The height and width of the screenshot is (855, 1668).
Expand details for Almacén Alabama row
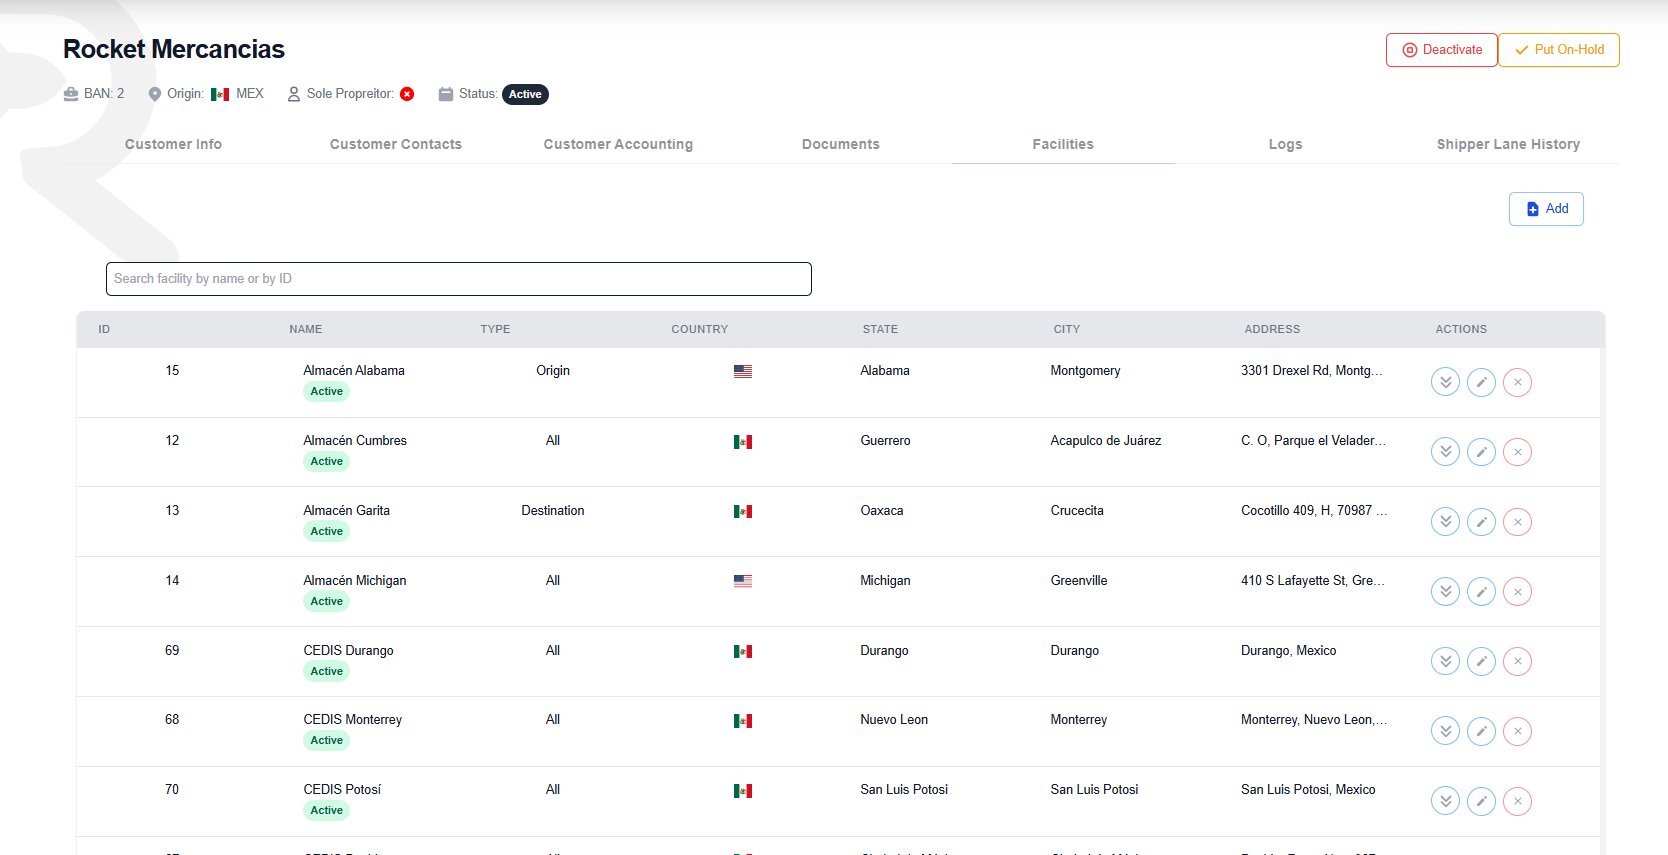coord(1445,382)
